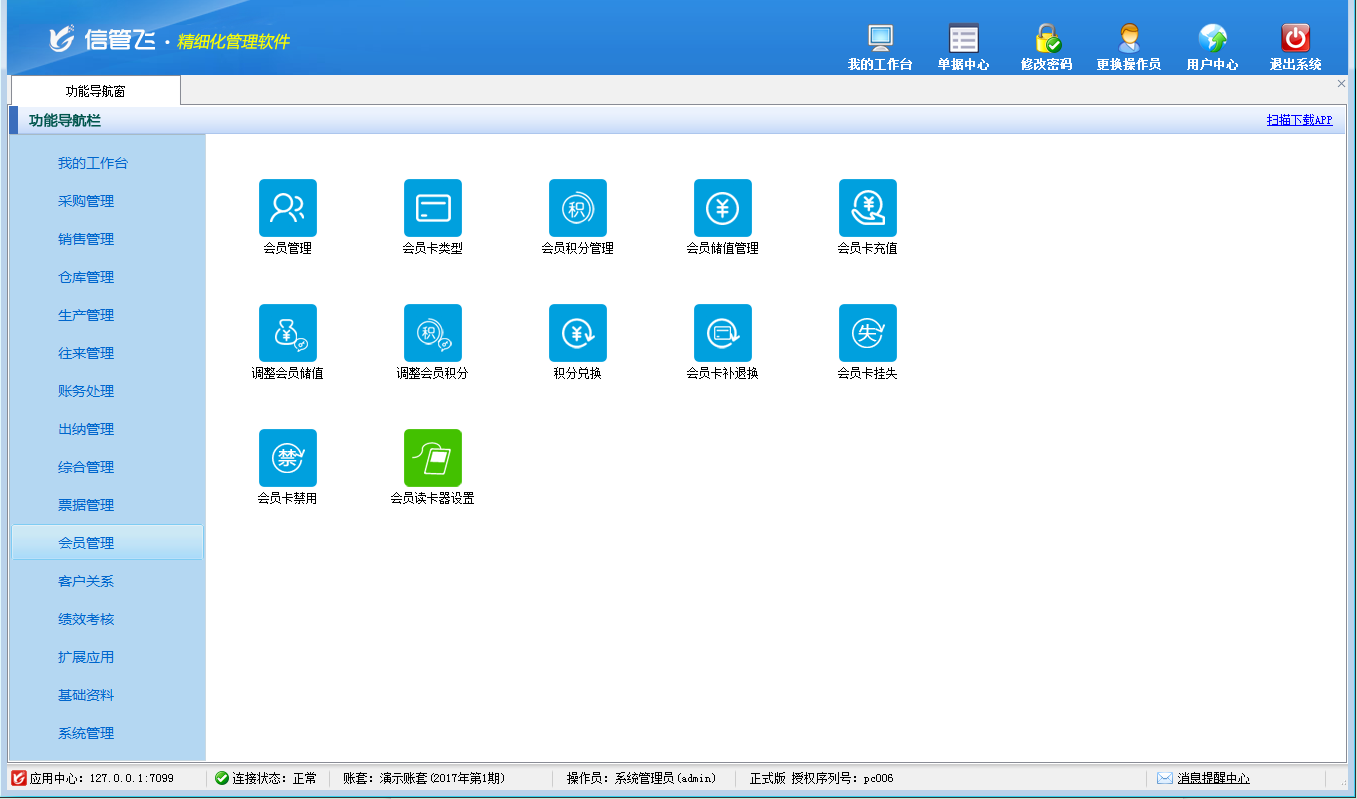
Task: Select 采购管理 in the sidebar
Action: [x=86, y=201]
